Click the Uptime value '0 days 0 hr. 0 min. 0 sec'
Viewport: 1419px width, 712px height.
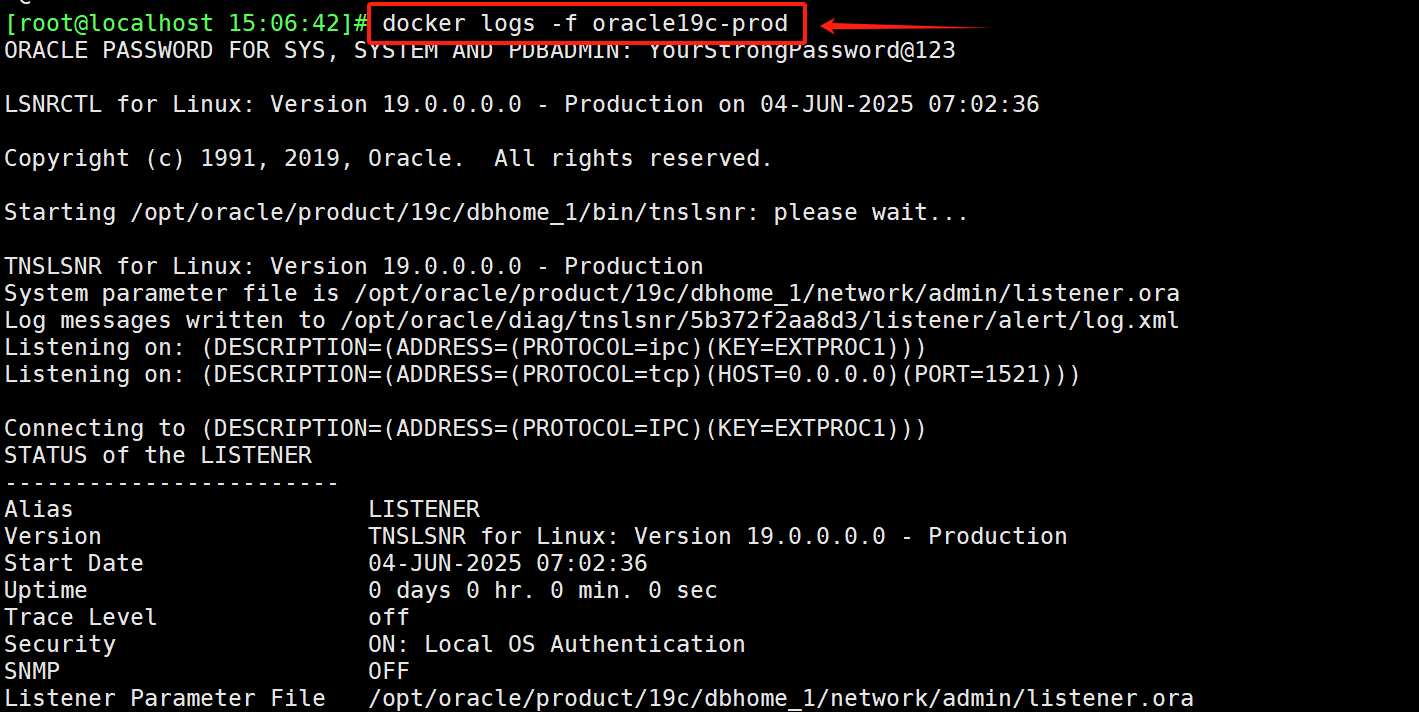(543, 590)
